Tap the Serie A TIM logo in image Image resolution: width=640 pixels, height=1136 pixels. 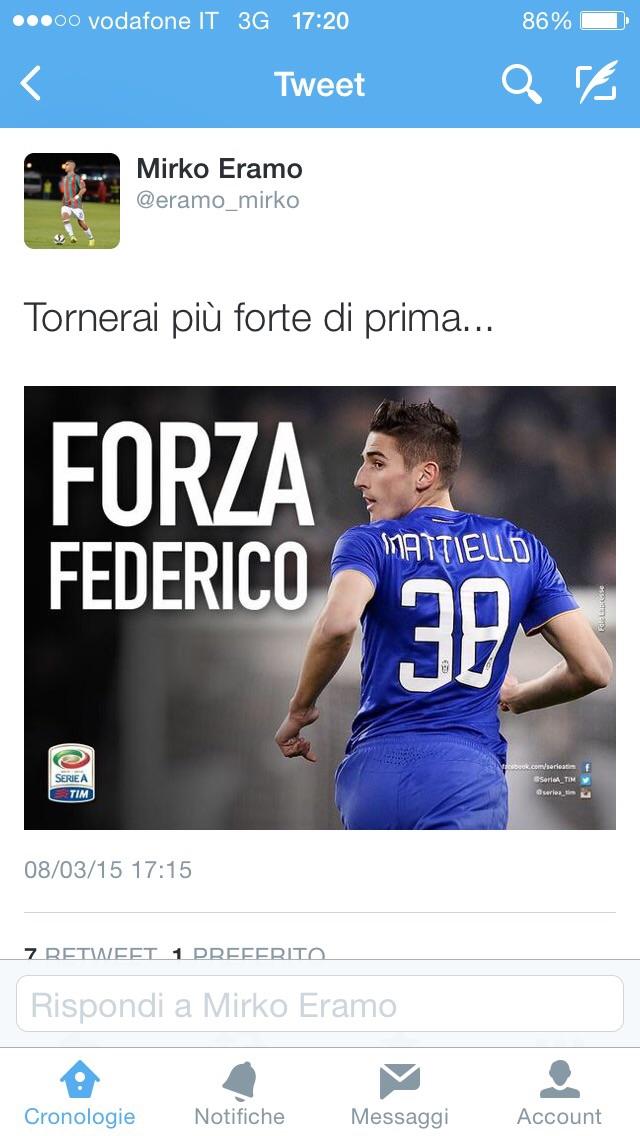pos(71,773)
